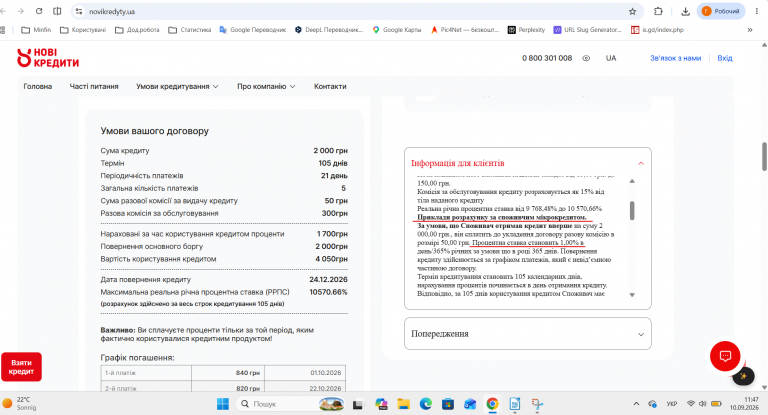Click the info box scroll up arrow

632,181
